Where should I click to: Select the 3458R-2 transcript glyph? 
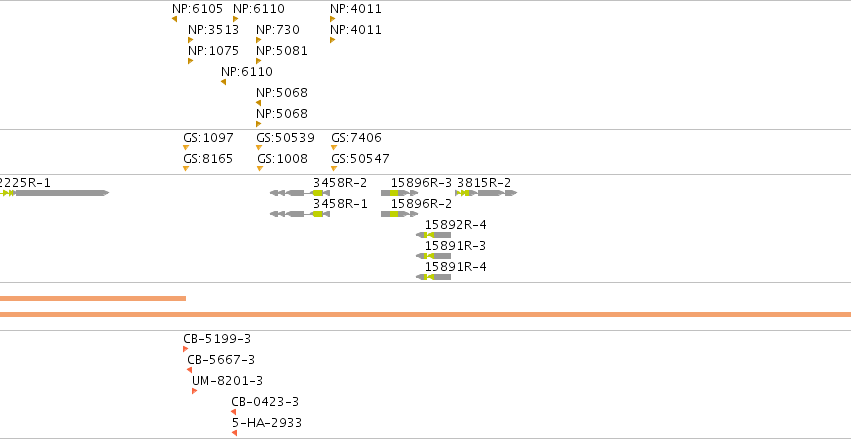[300, 193]
